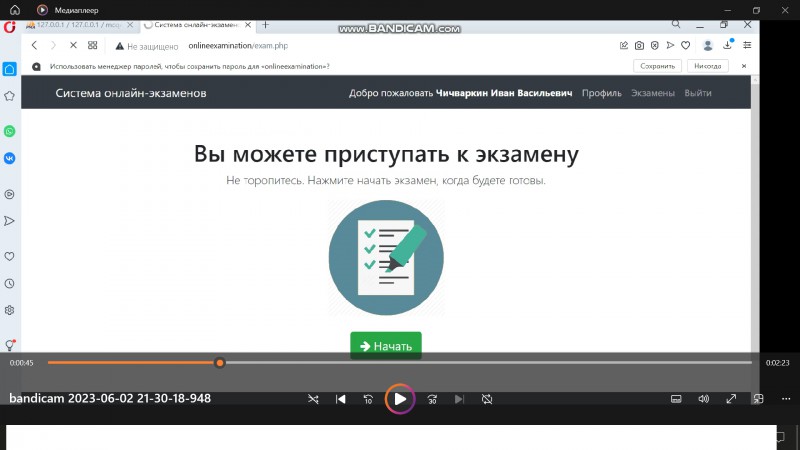Open subtitles and captions menu

676,399
